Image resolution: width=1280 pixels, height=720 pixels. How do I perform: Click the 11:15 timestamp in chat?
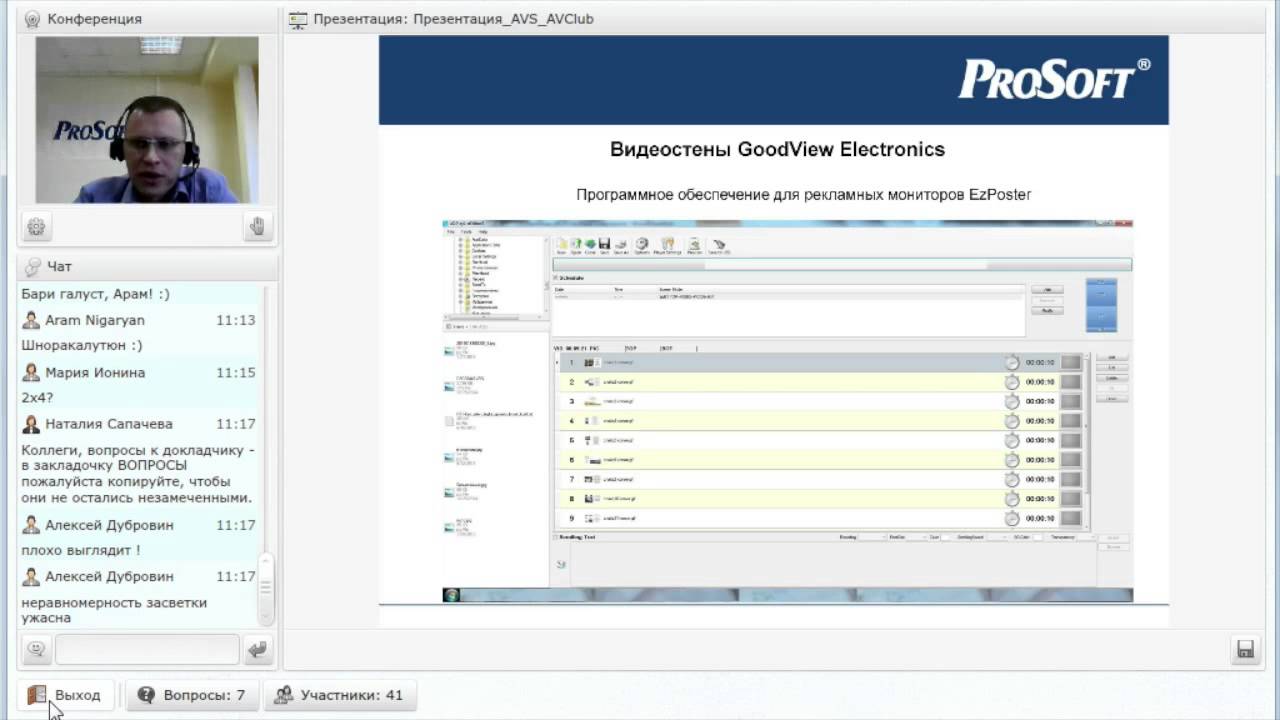[236, 372]
